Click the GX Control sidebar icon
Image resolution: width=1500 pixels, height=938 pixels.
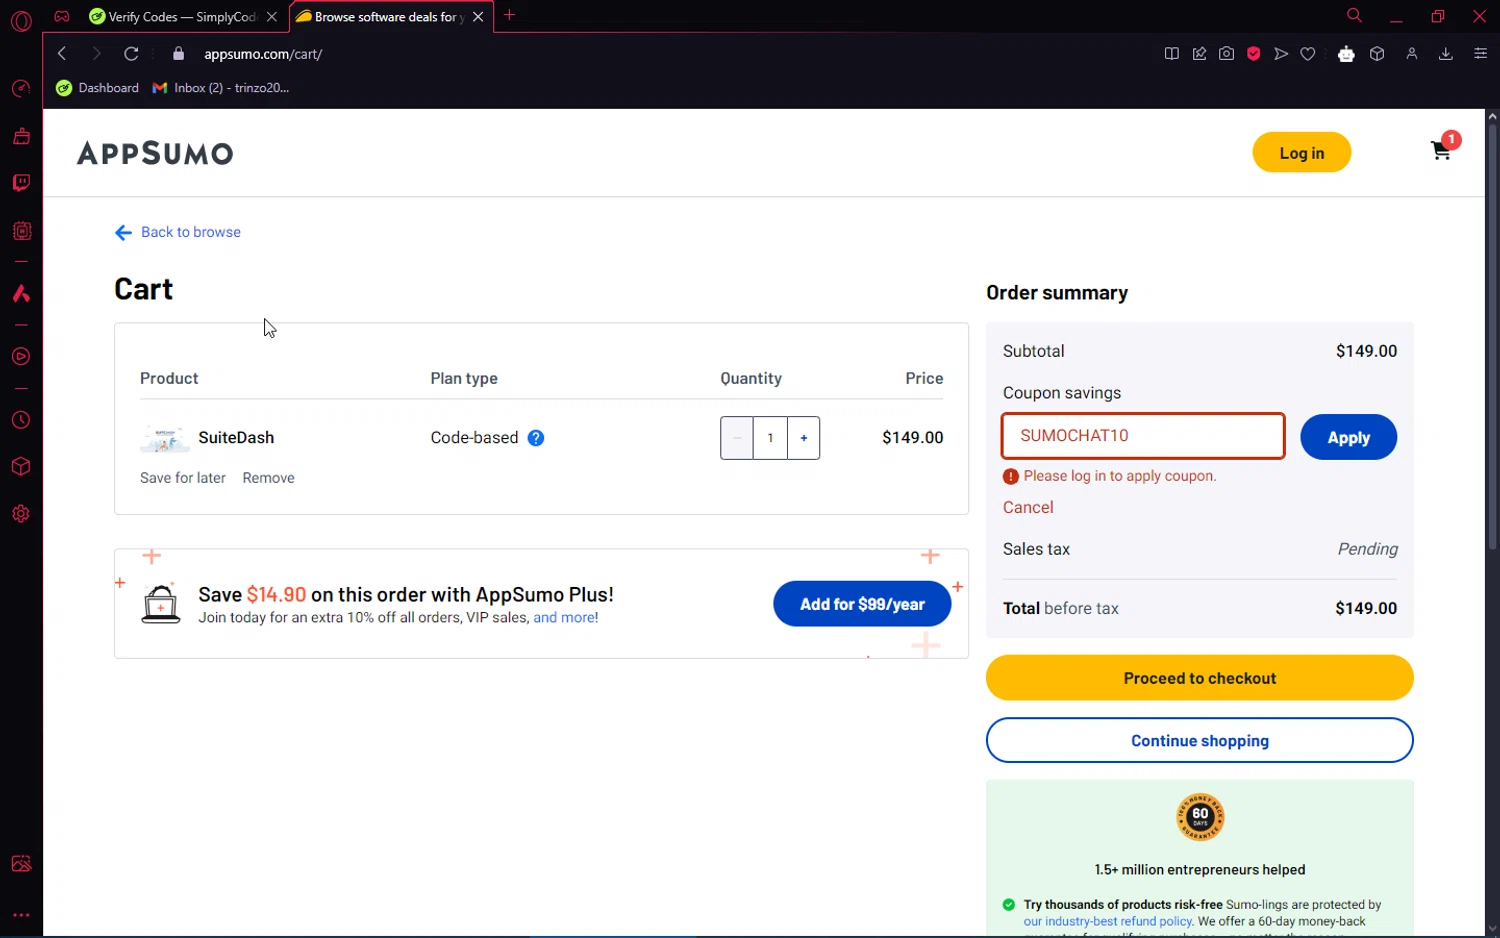click(21, 89)
